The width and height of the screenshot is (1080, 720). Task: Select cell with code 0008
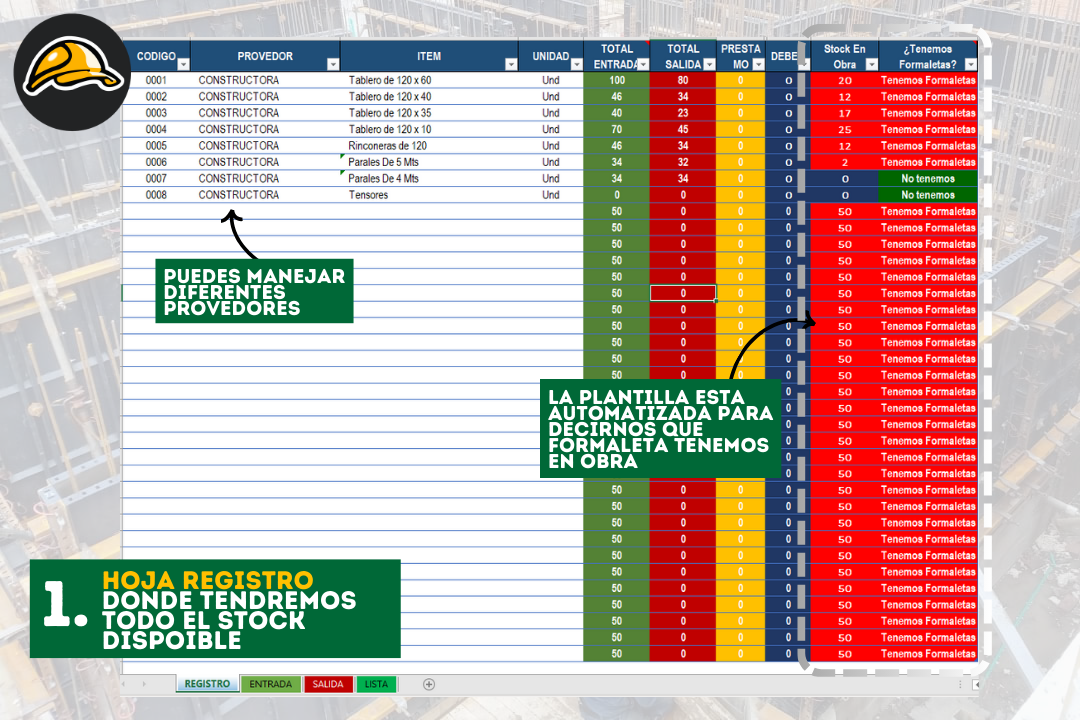click(x=156, y=195)
